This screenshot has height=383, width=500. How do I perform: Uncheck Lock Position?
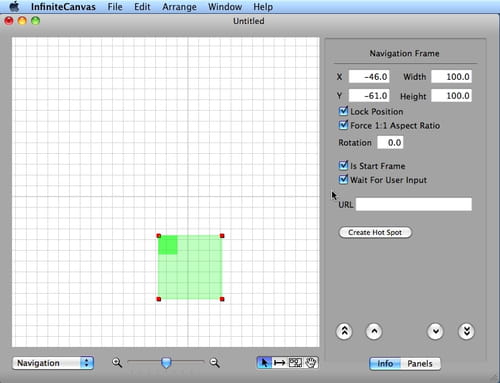343,111
